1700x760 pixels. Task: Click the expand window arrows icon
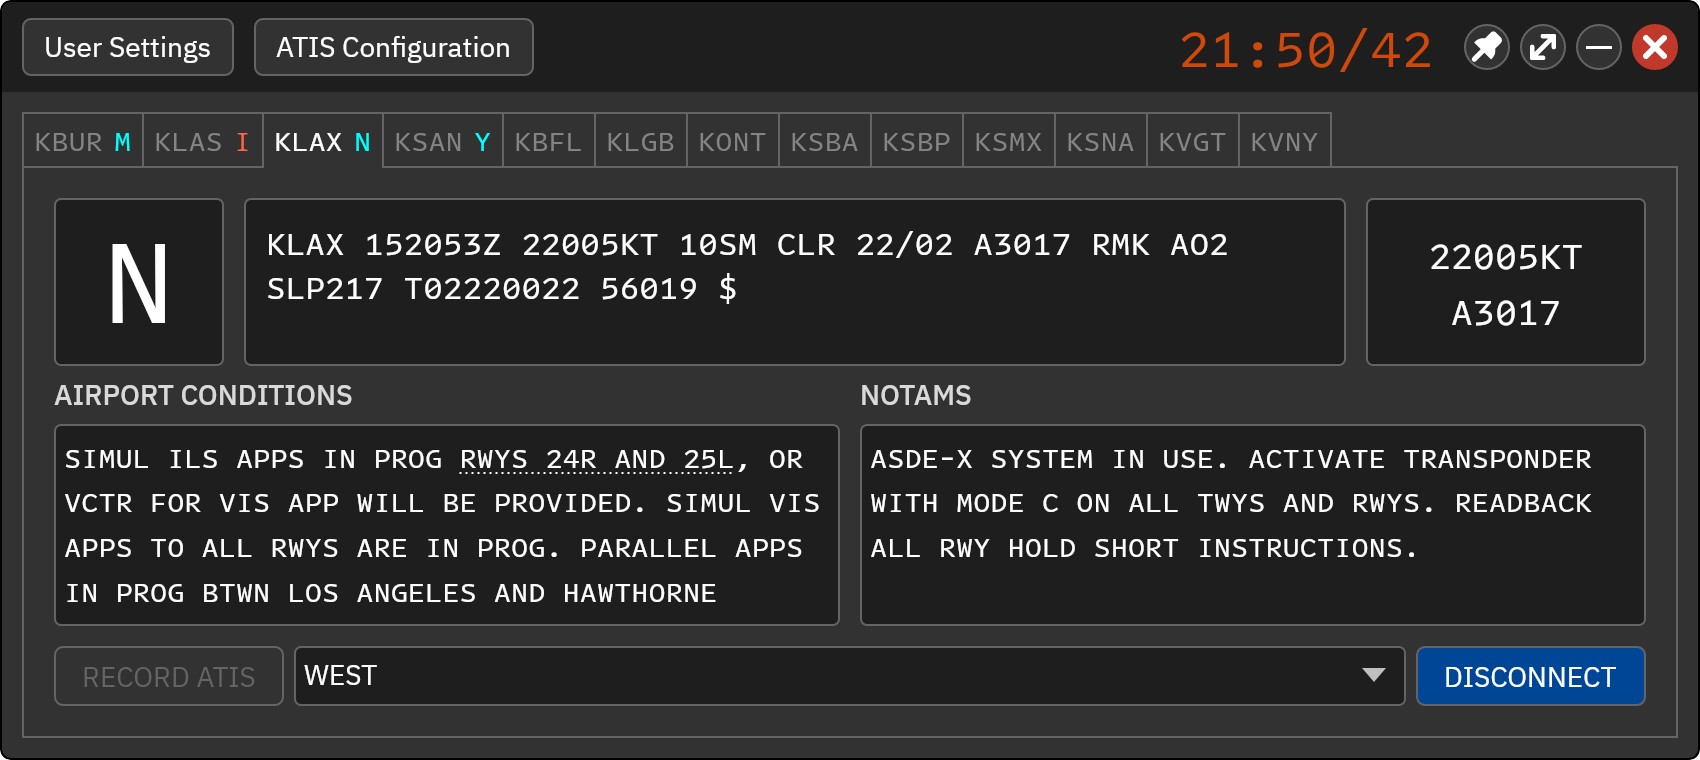pos(1543,47)
